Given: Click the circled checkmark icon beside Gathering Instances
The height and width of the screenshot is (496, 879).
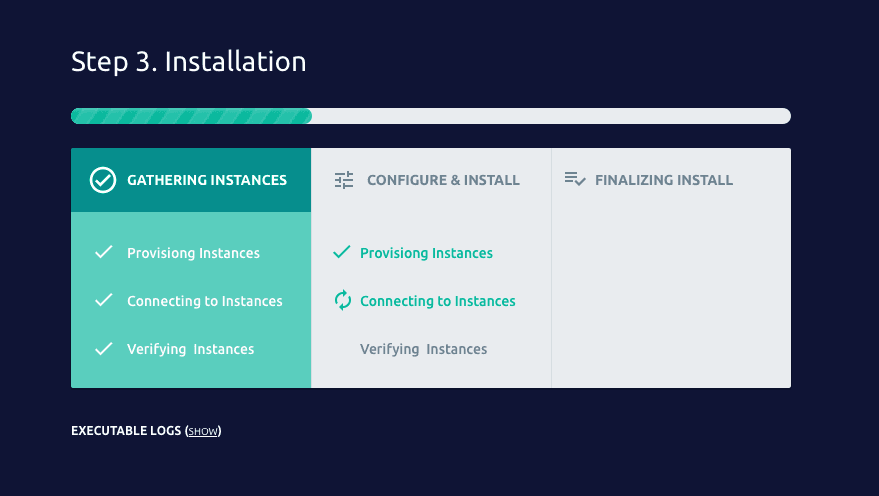Looking at the screenshot, I should click(103, 180).
